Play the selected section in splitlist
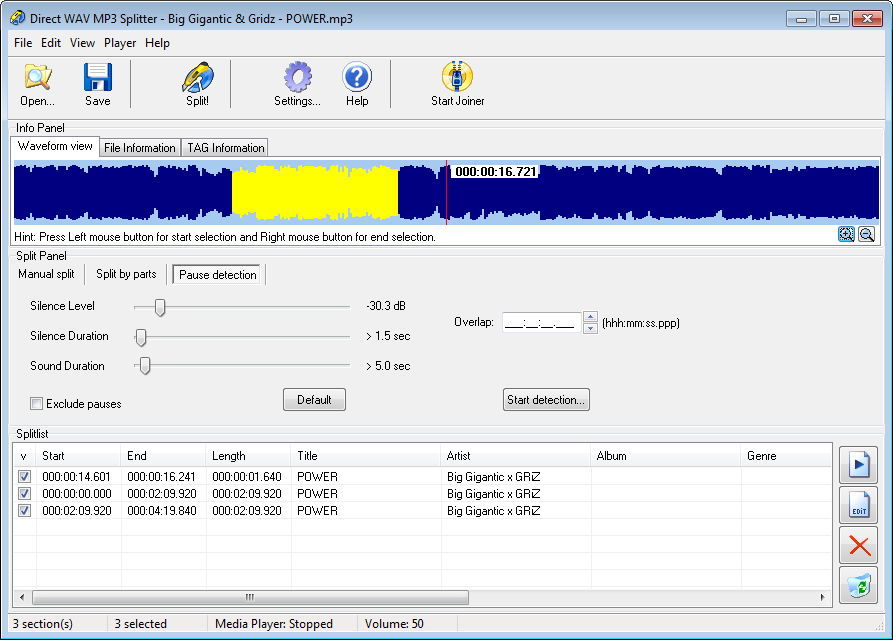Image resolution: width=893 pixels, height=640 pixels. 859,465
